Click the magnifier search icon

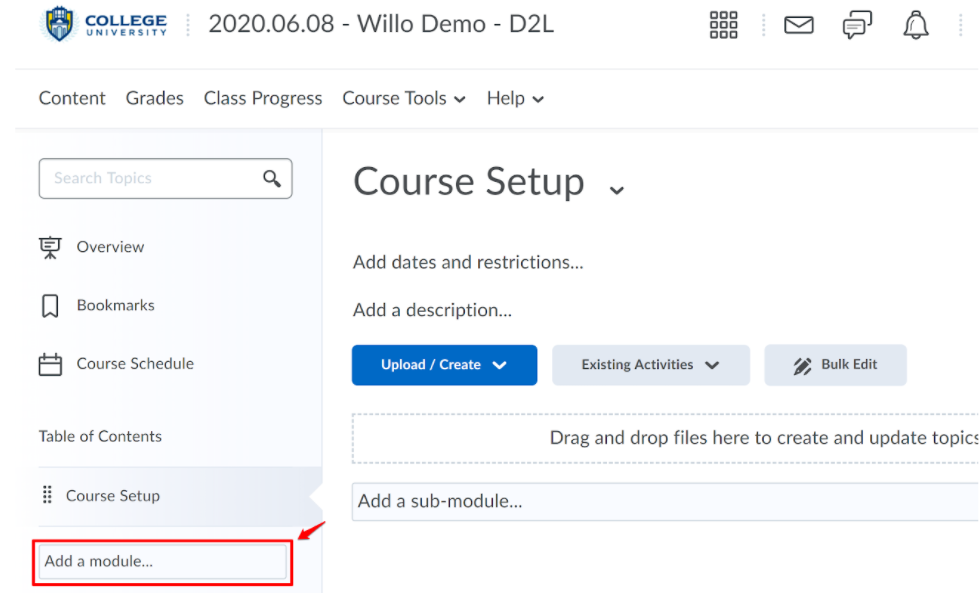(272, 179)
